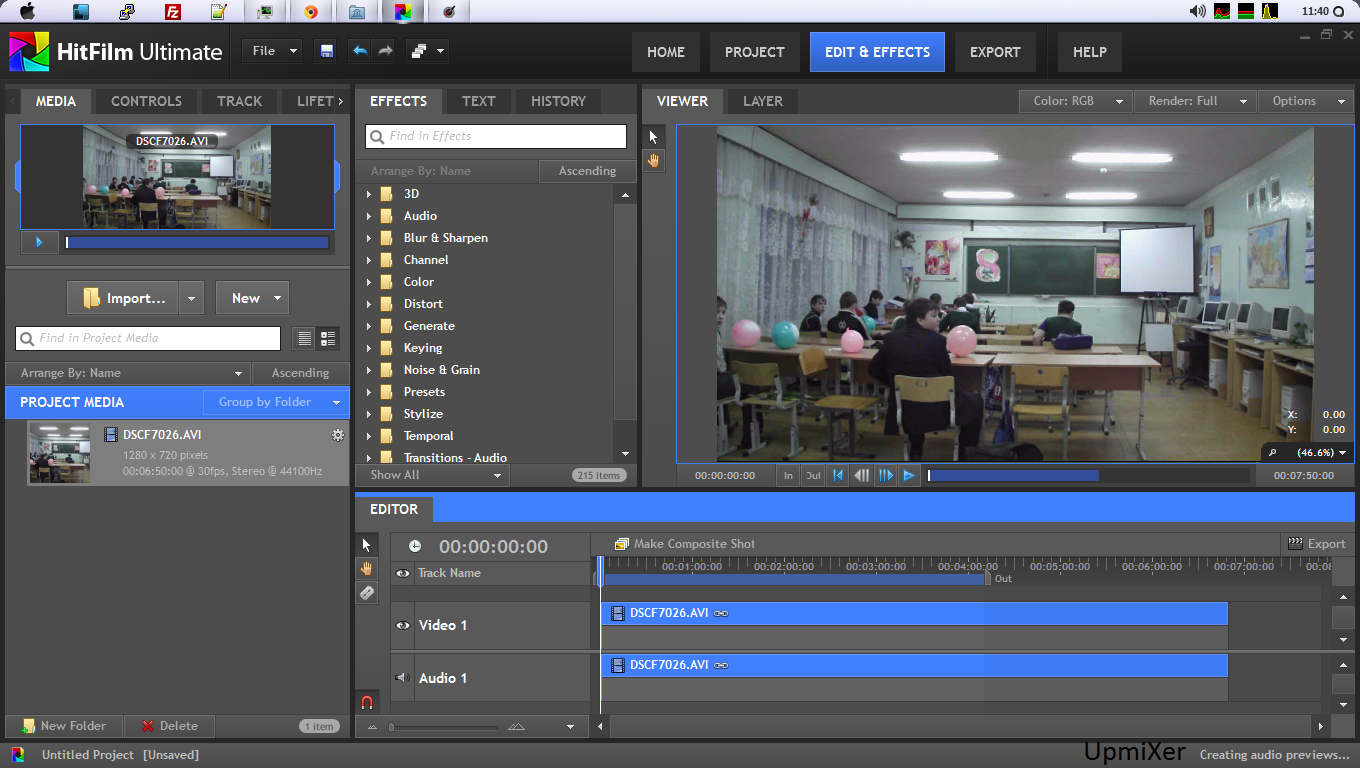Click the Undo arrow icon
This screenshot has width=1360, height=768.
pos(359,51)
